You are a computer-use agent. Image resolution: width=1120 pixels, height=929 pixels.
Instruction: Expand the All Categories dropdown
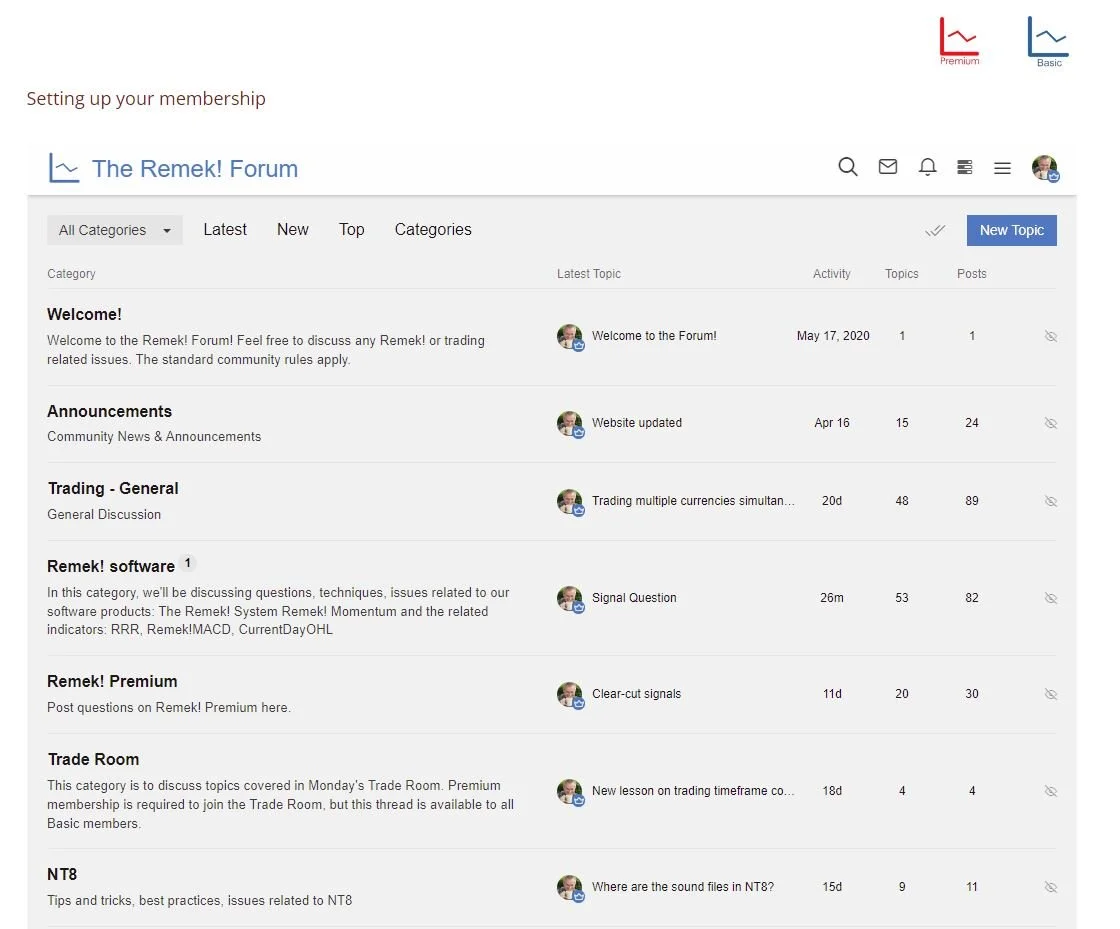[114, 230]
